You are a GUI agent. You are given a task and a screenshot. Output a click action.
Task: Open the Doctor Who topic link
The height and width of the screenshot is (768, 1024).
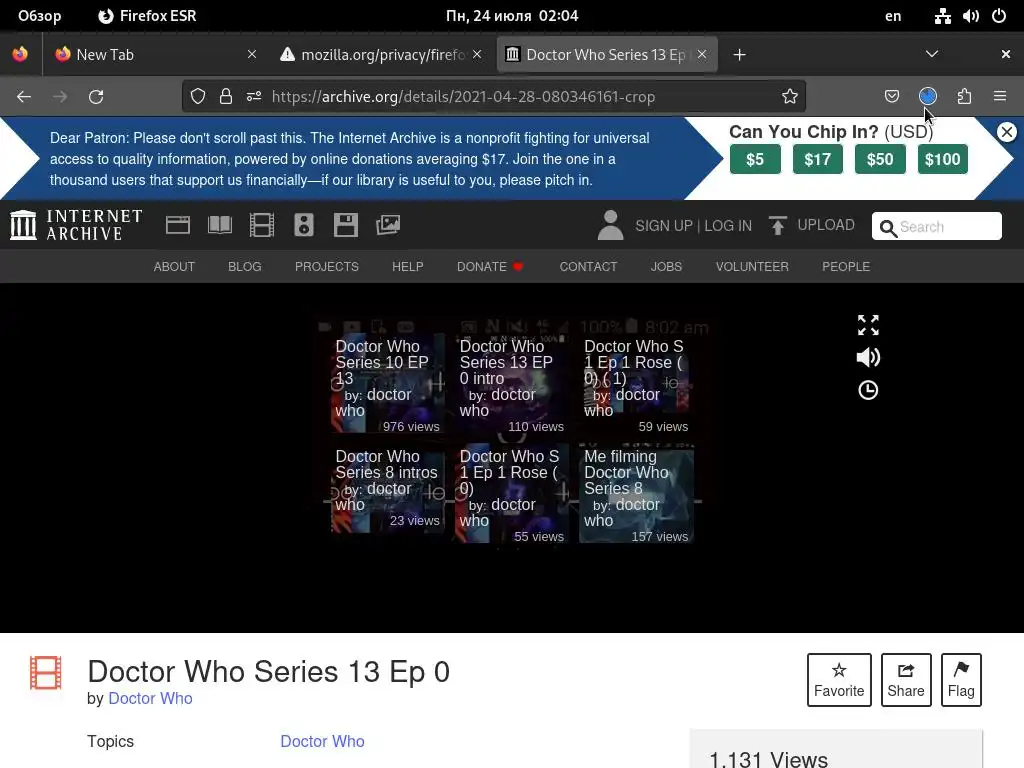[323, 741]
